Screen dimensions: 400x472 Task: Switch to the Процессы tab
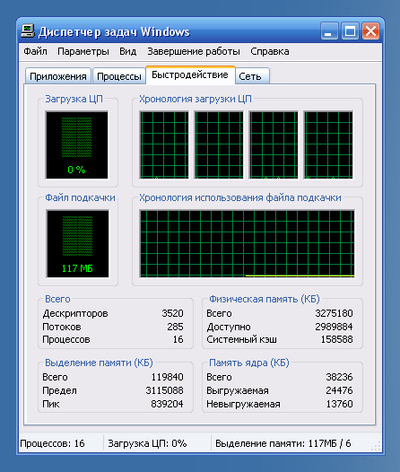[119, 76]
